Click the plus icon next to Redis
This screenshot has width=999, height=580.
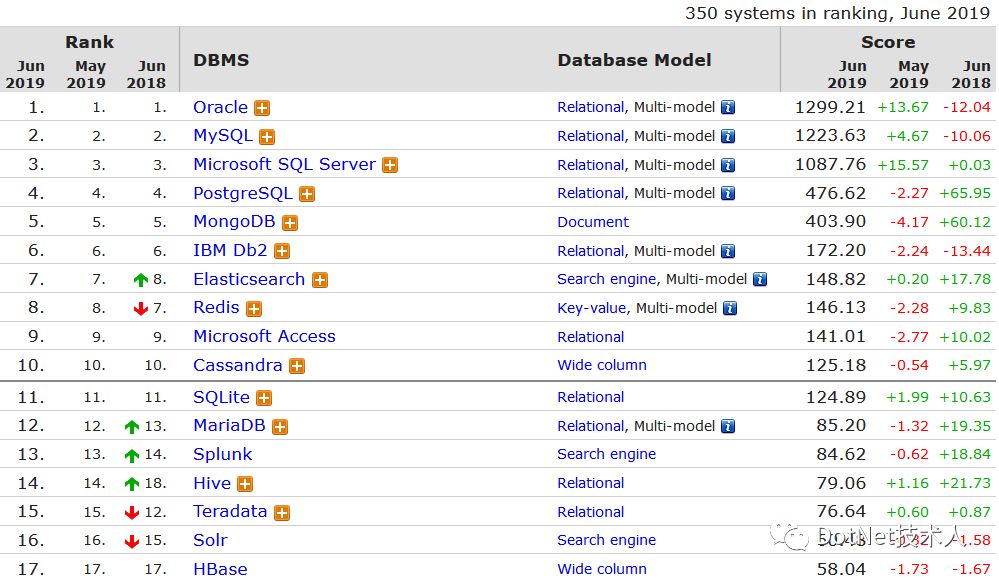[x=254, y=308]
